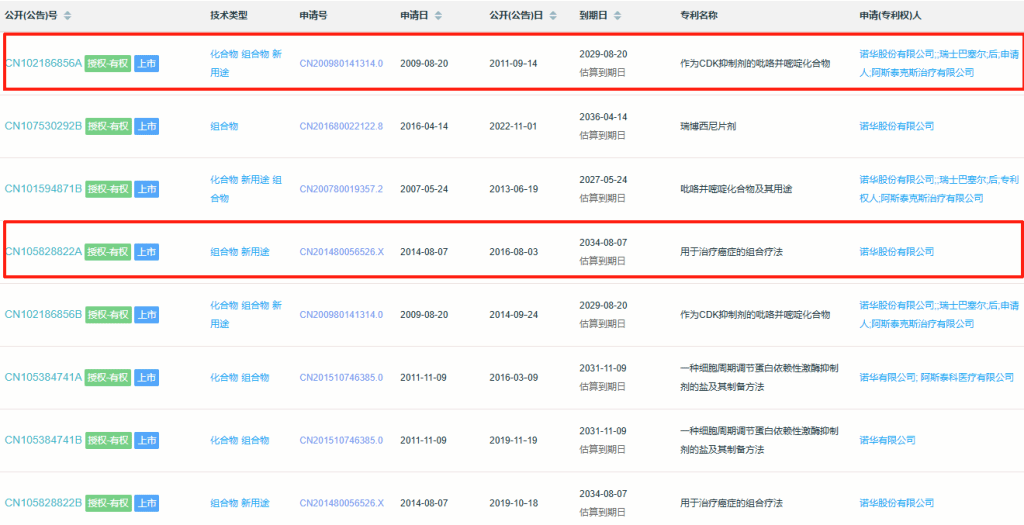Open applicant 诺华股份有限公司 in CN107530292B row
1024x525 pixels.
coord(897,126)
